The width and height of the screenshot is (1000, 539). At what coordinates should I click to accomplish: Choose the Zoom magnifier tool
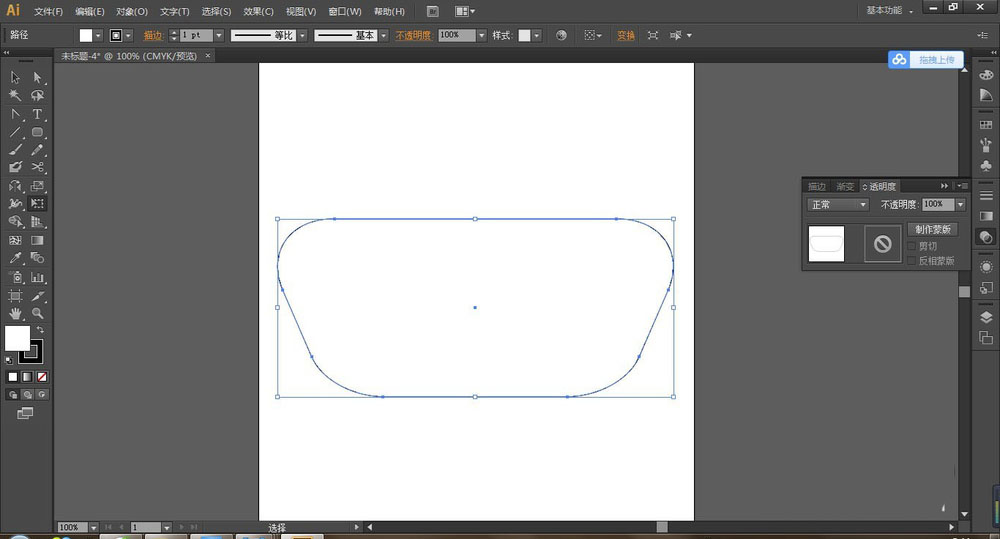(37, 314)
